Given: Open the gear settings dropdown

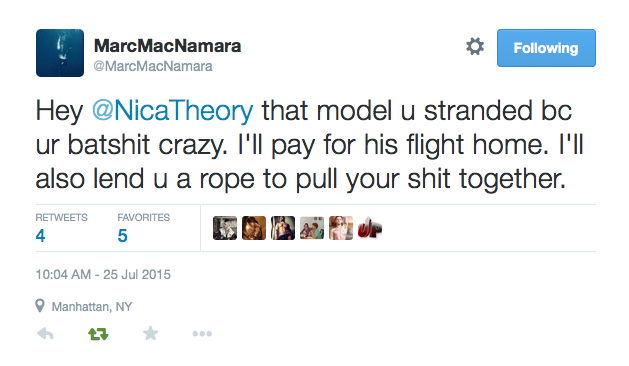Looking at the screenshot, I should click(x=475, y=47).
